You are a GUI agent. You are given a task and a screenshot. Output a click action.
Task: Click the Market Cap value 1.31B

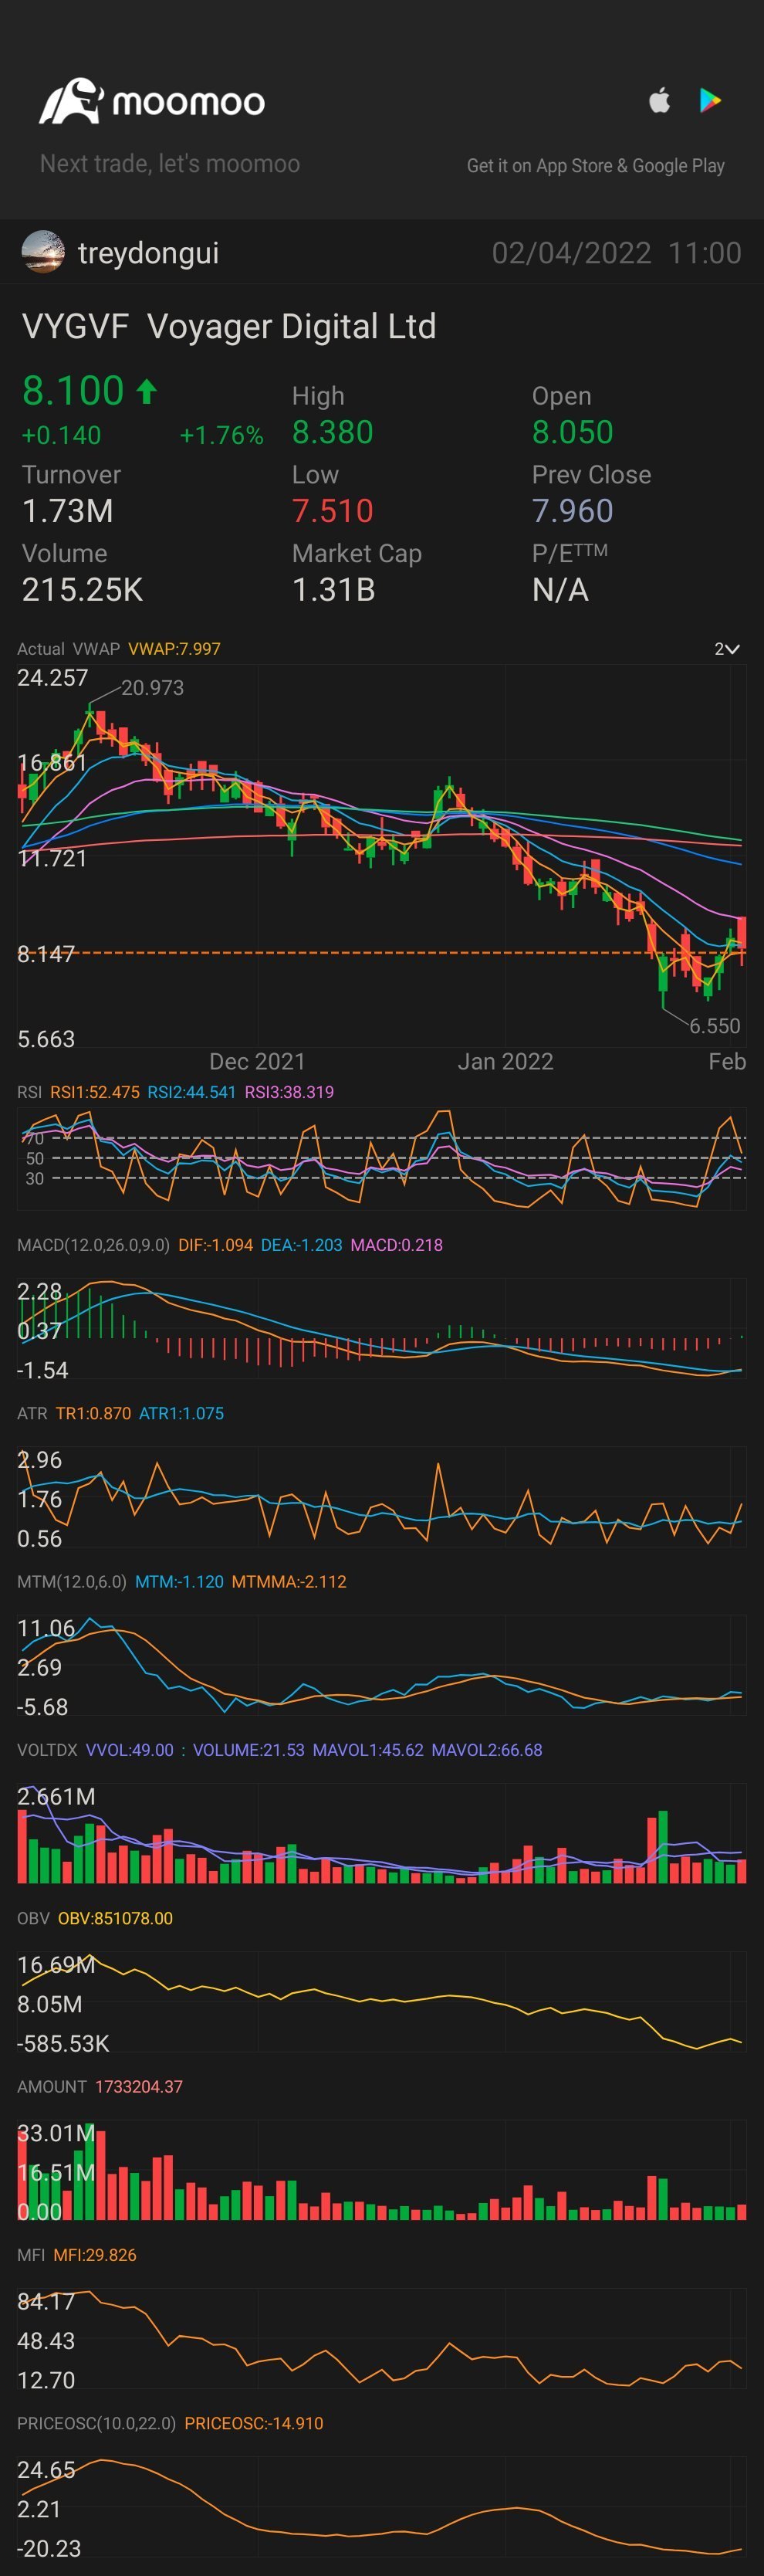(x=333, y=590)
